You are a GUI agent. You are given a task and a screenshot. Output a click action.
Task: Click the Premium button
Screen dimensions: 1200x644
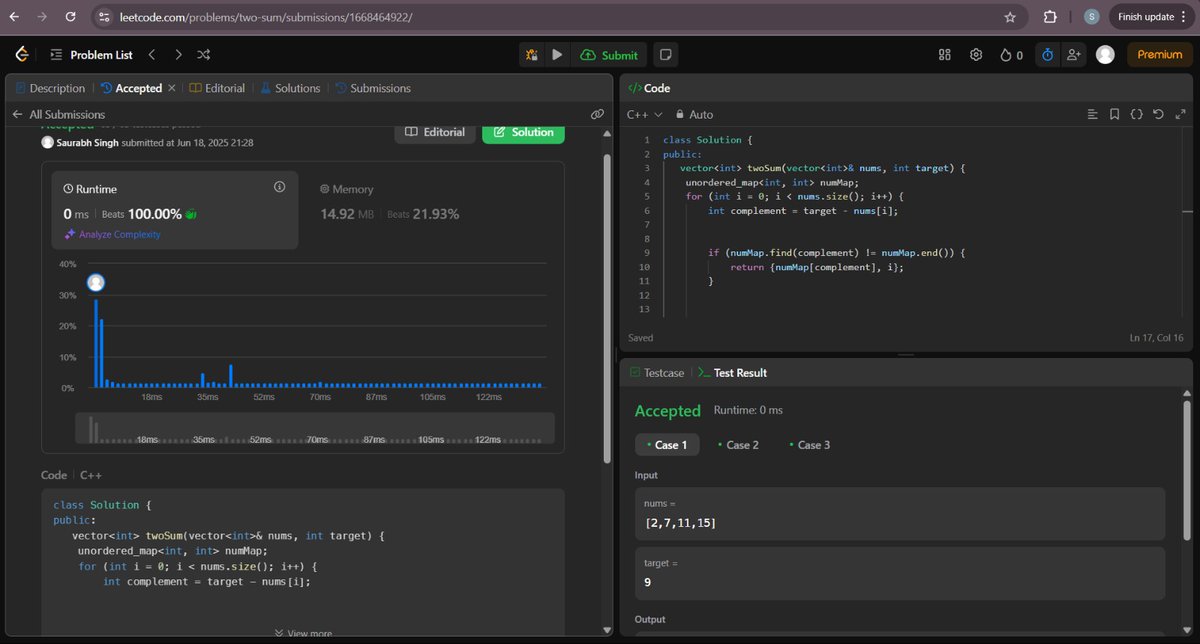click(x=1160, y=55)
